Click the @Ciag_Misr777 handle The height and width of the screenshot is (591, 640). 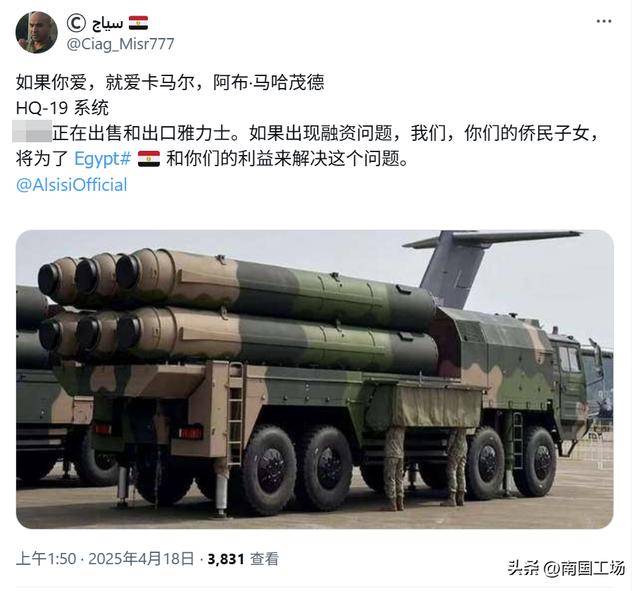point(120,44)
